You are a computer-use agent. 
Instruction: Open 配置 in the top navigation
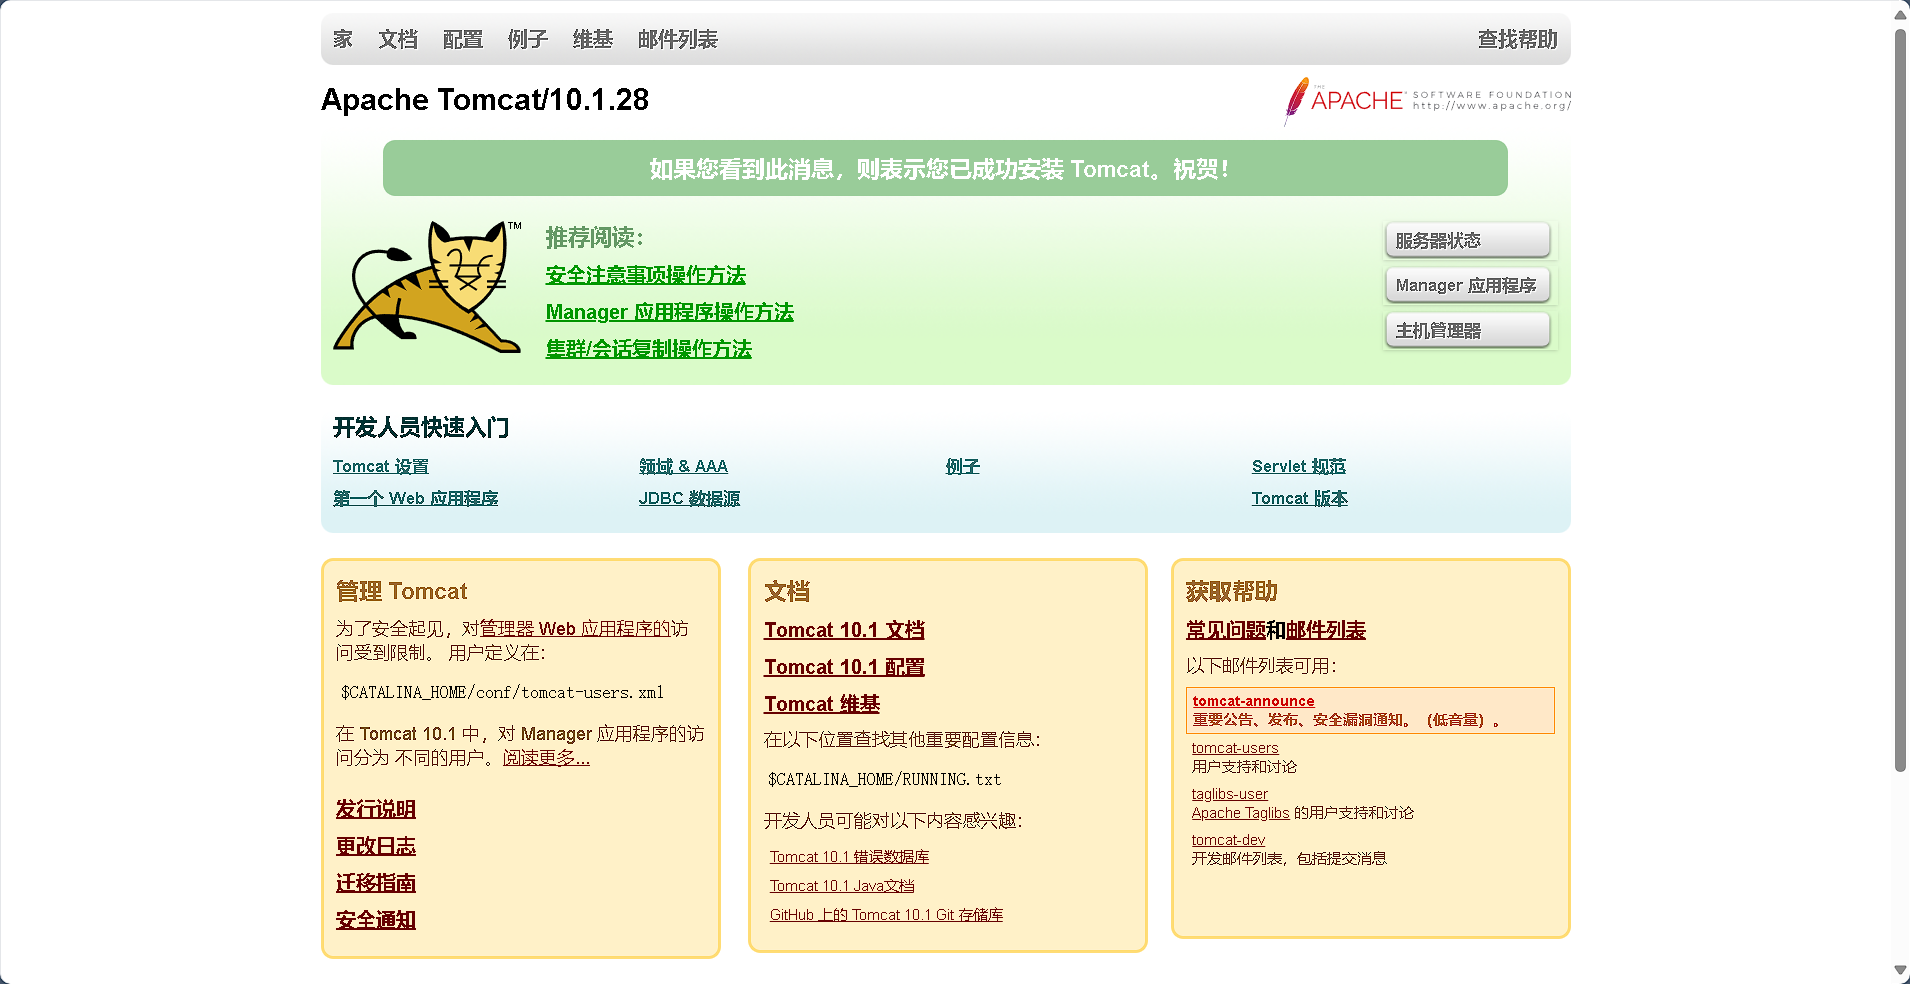coord(462,39)
